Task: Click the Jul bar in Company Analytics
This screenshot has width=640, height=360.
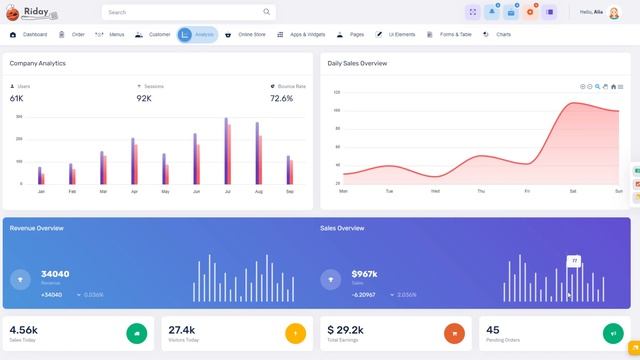Action: (x=228, y=151)
